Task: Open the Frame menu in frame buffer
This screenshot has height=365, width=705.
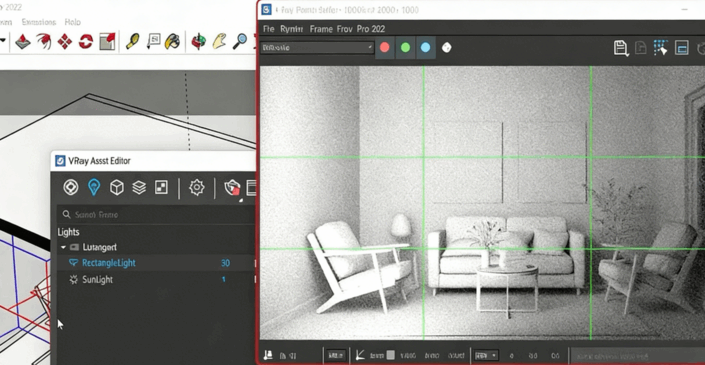Action: click(321, 29)
